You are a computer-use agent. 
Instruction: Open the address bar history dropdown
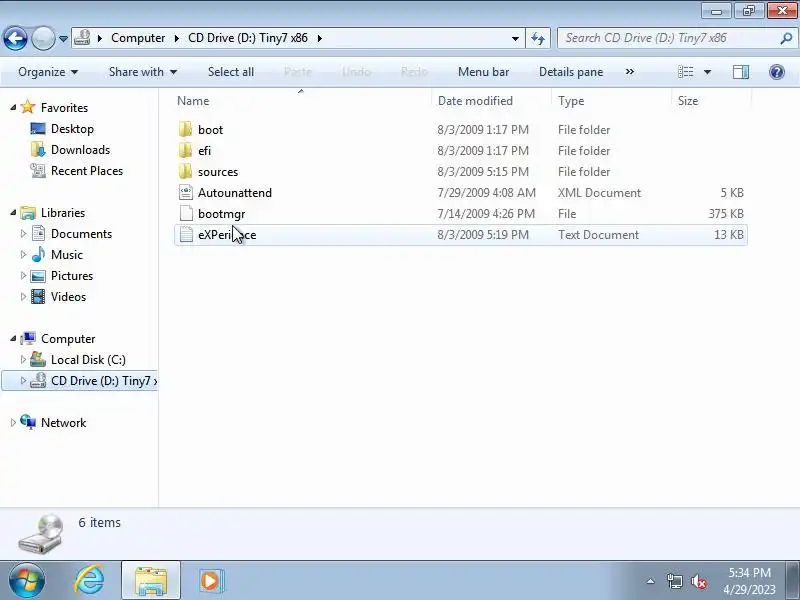[x=515, y=38]
